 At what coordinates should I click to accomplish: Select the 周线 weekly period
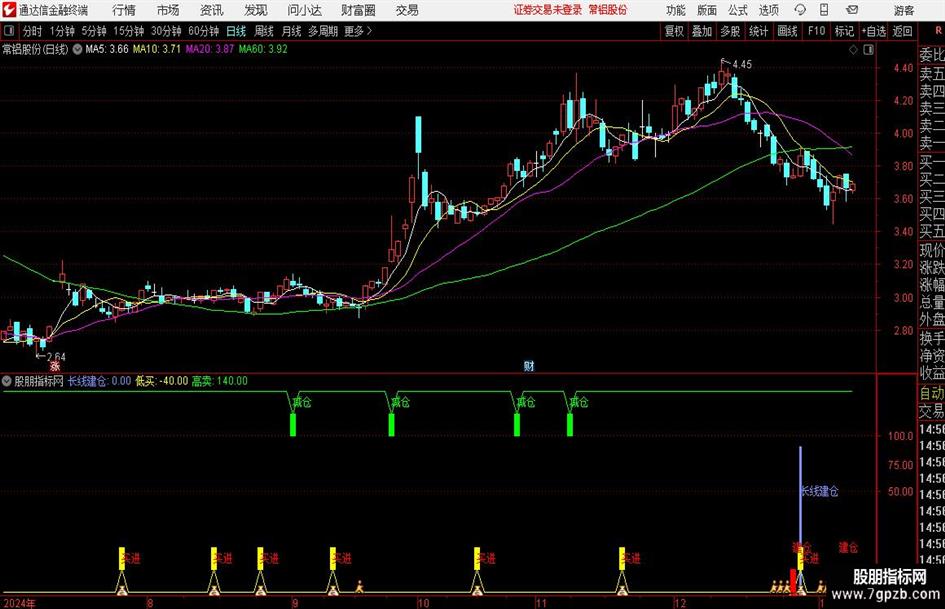coord(264,31)
